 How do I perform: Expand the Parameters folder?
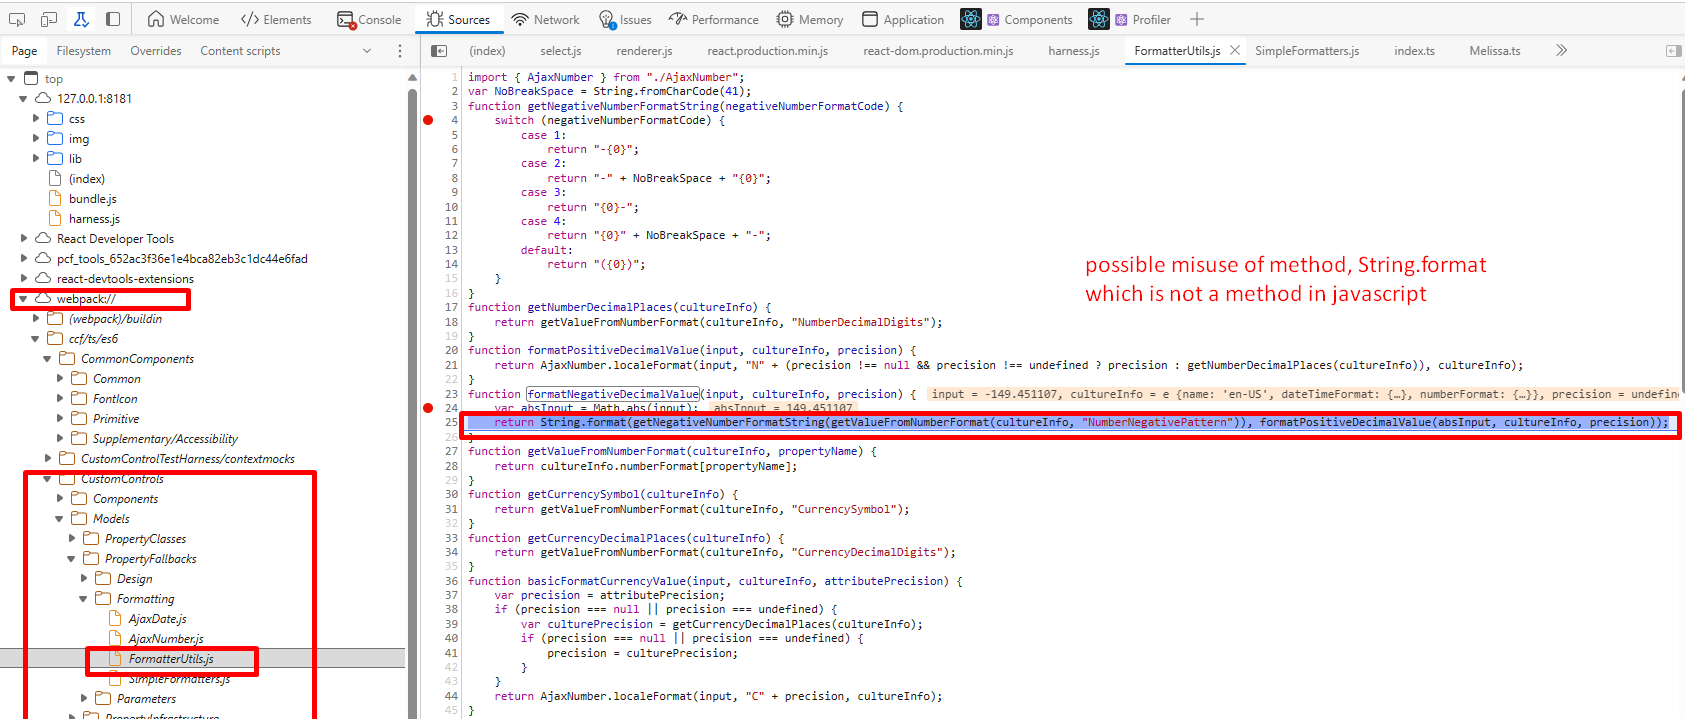84,699
